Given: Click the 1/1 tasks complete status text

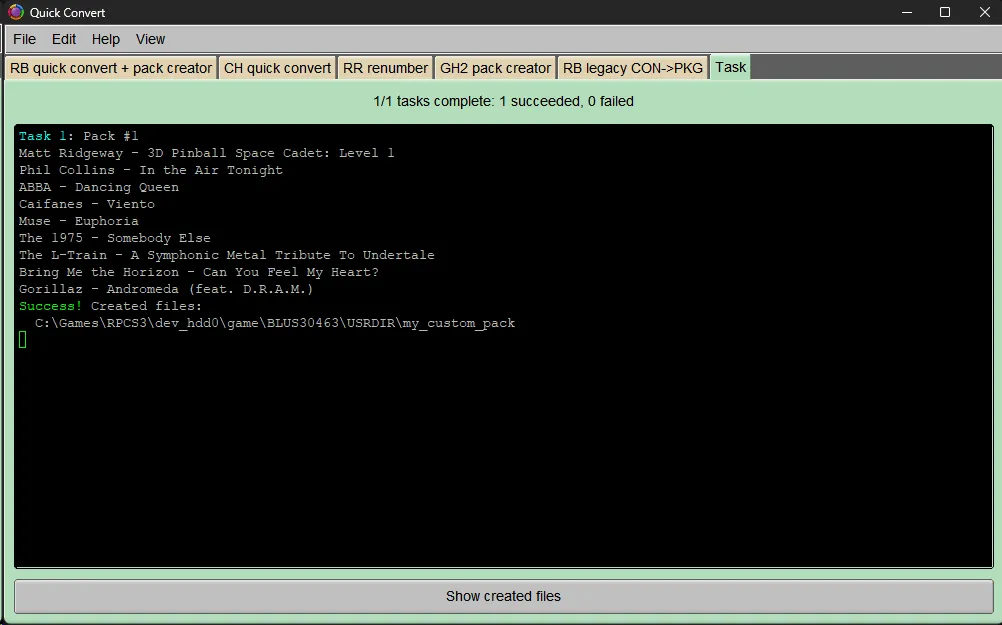Looking at the screenshot, I should point(501,101).
